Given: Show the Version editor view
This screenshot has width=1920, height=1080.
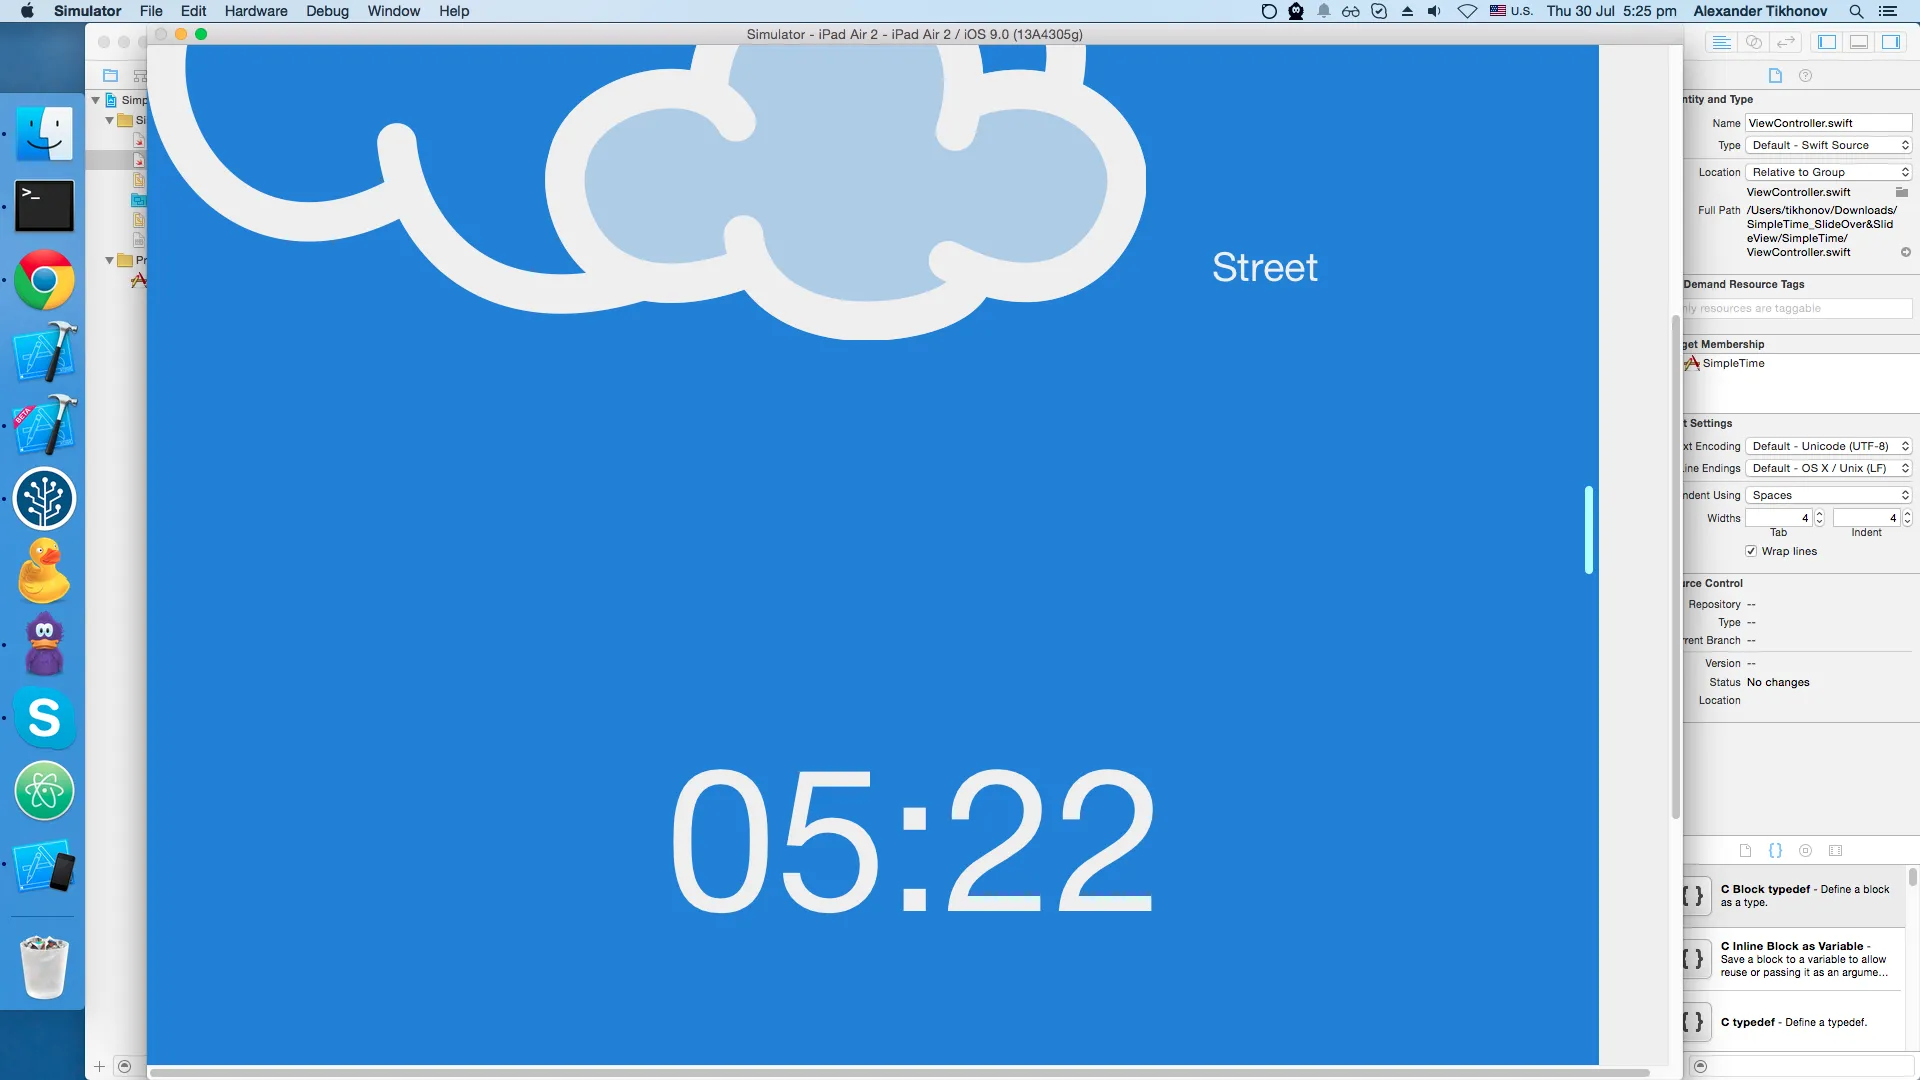Looking at the screenshot, I should 1787,42.
